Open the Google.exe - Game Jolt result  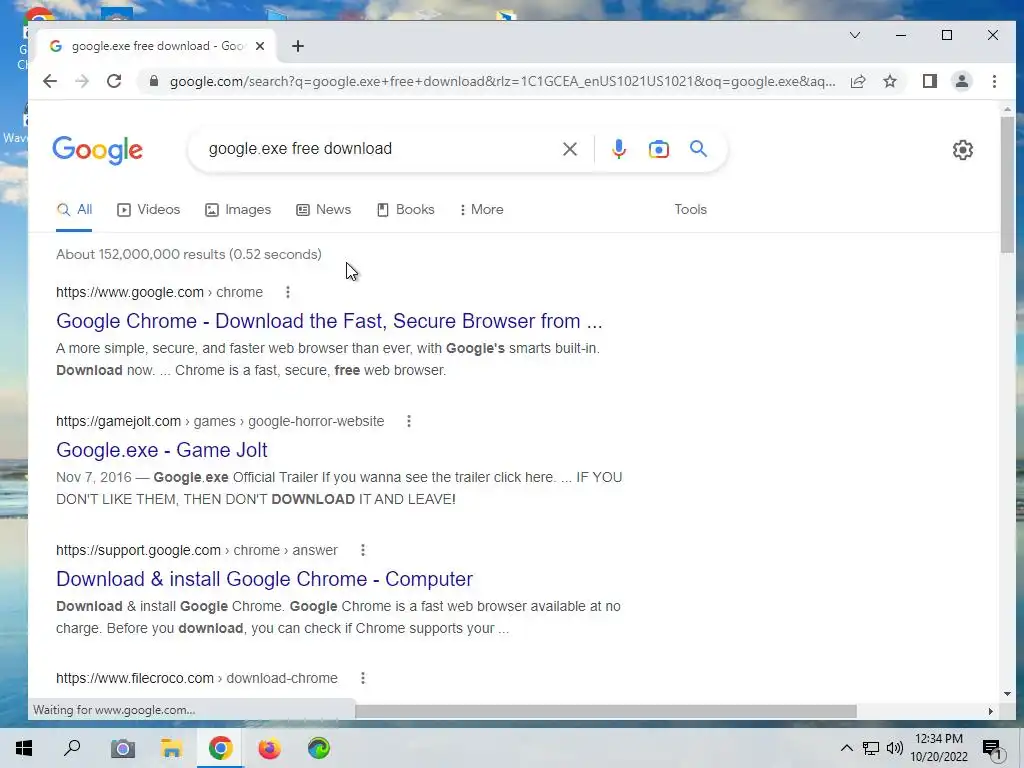tap(162, 450)
